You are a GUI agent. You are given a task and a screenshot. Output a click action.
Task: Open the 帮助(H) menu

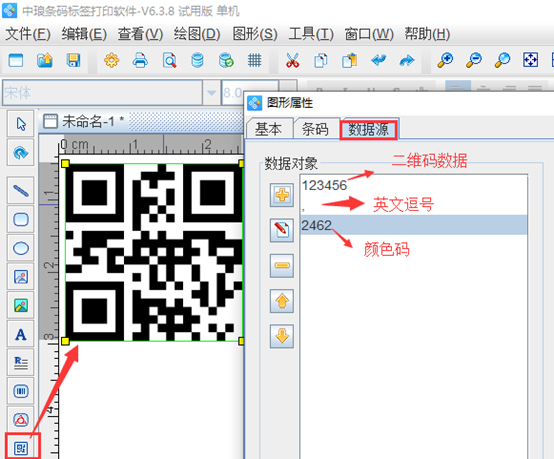427,34
